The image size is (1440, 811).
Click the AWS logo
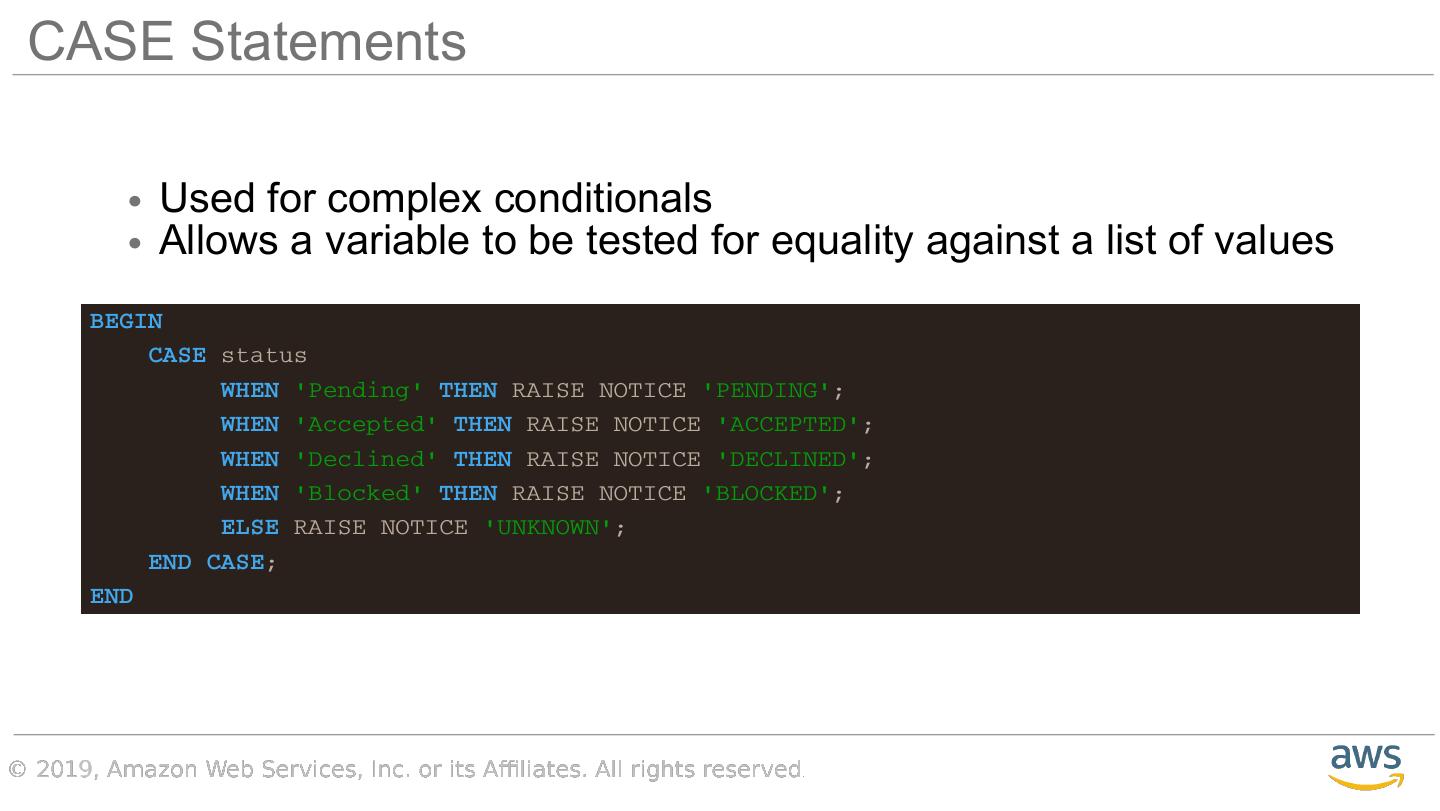click(x=1366, y=766)
